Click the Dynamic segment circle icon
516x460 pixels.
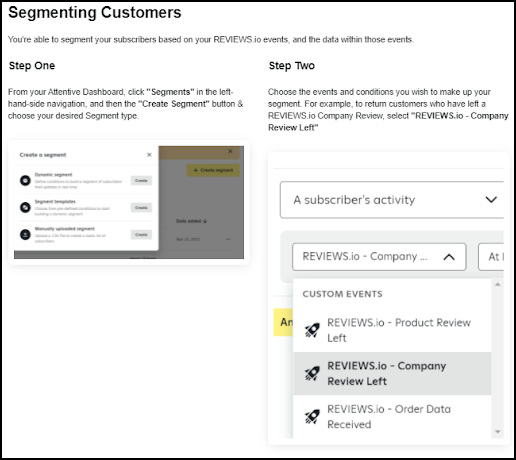[25, 180]
